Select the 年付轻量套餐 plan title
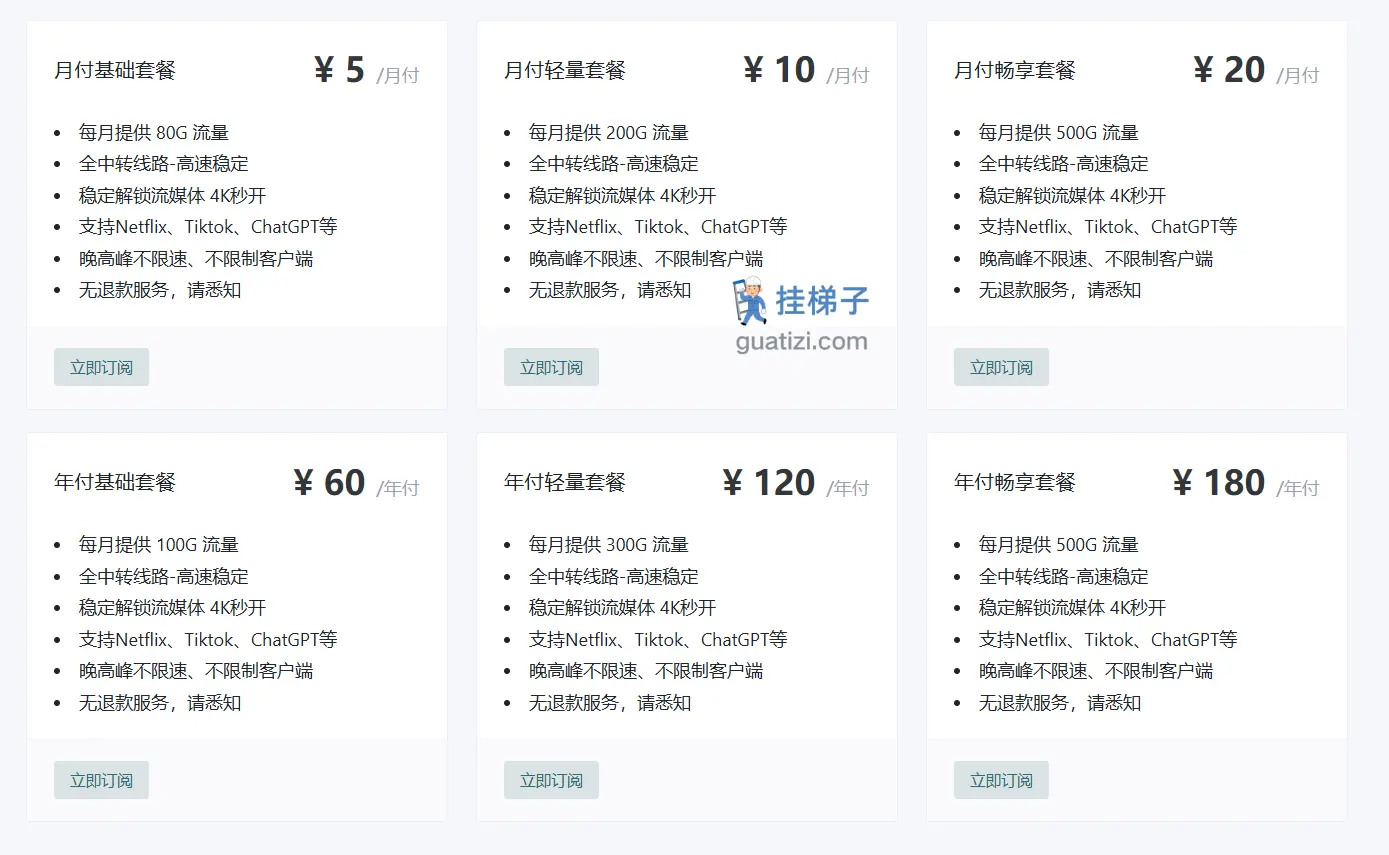 point(565,482)
